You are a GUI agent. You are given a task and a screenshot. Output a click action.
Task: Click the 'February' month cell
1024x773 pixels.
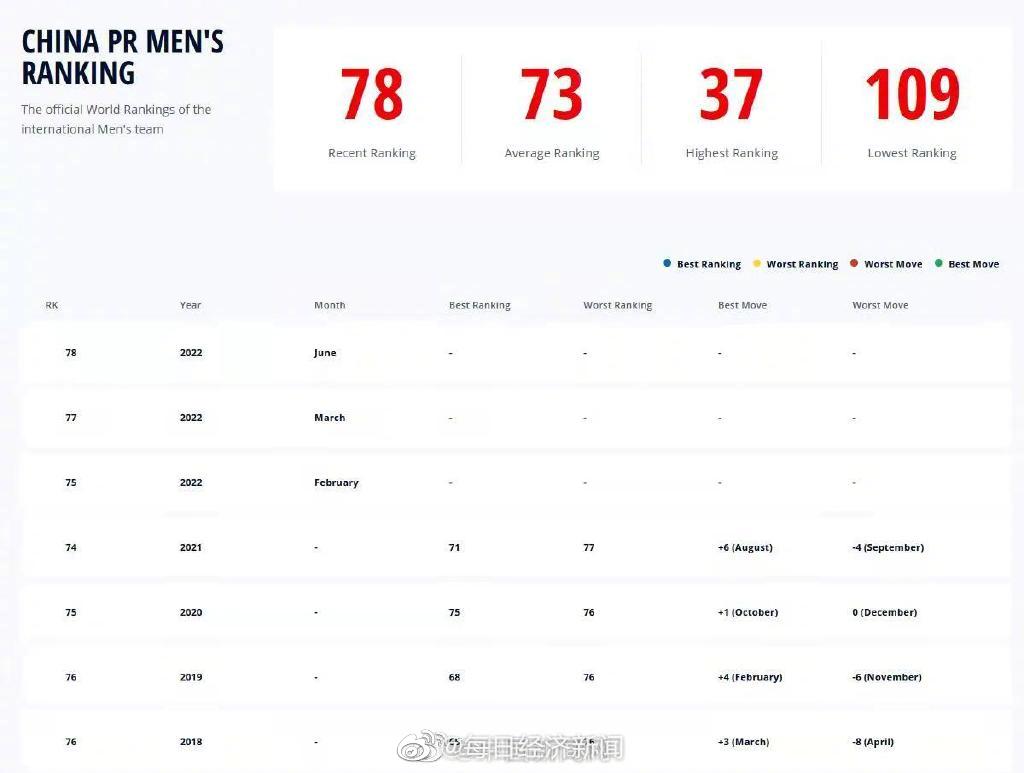pyautogui.click(x=336, y=483)
